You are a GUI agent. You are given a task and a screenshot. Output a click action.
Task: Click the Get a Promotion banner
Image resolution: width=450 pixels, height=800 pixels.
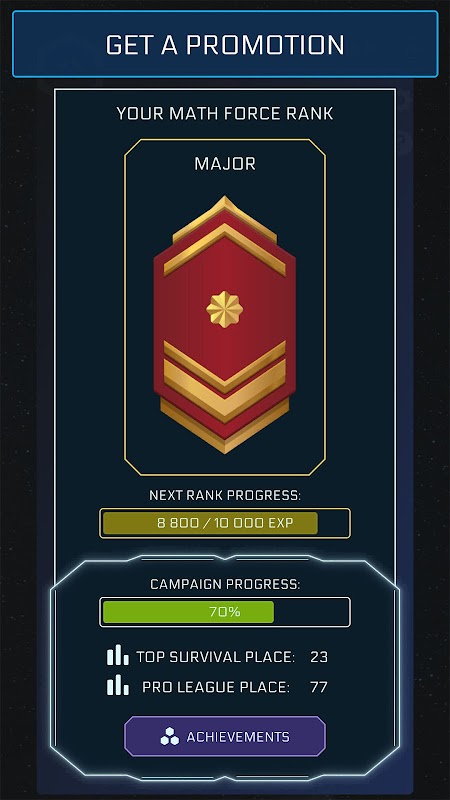225,44
